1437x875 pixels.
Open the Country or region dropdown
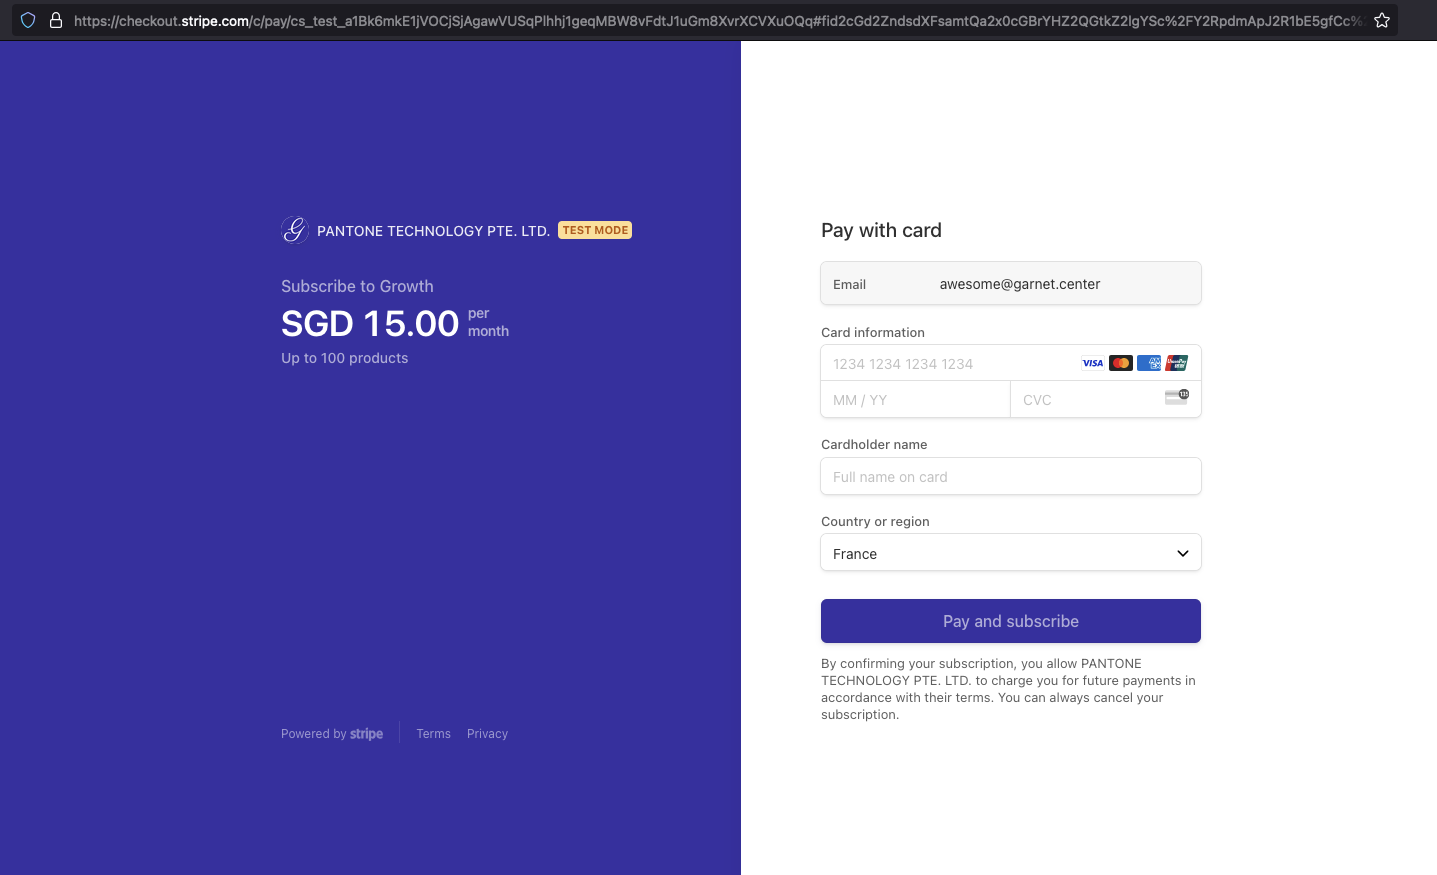coord(1010,552)
